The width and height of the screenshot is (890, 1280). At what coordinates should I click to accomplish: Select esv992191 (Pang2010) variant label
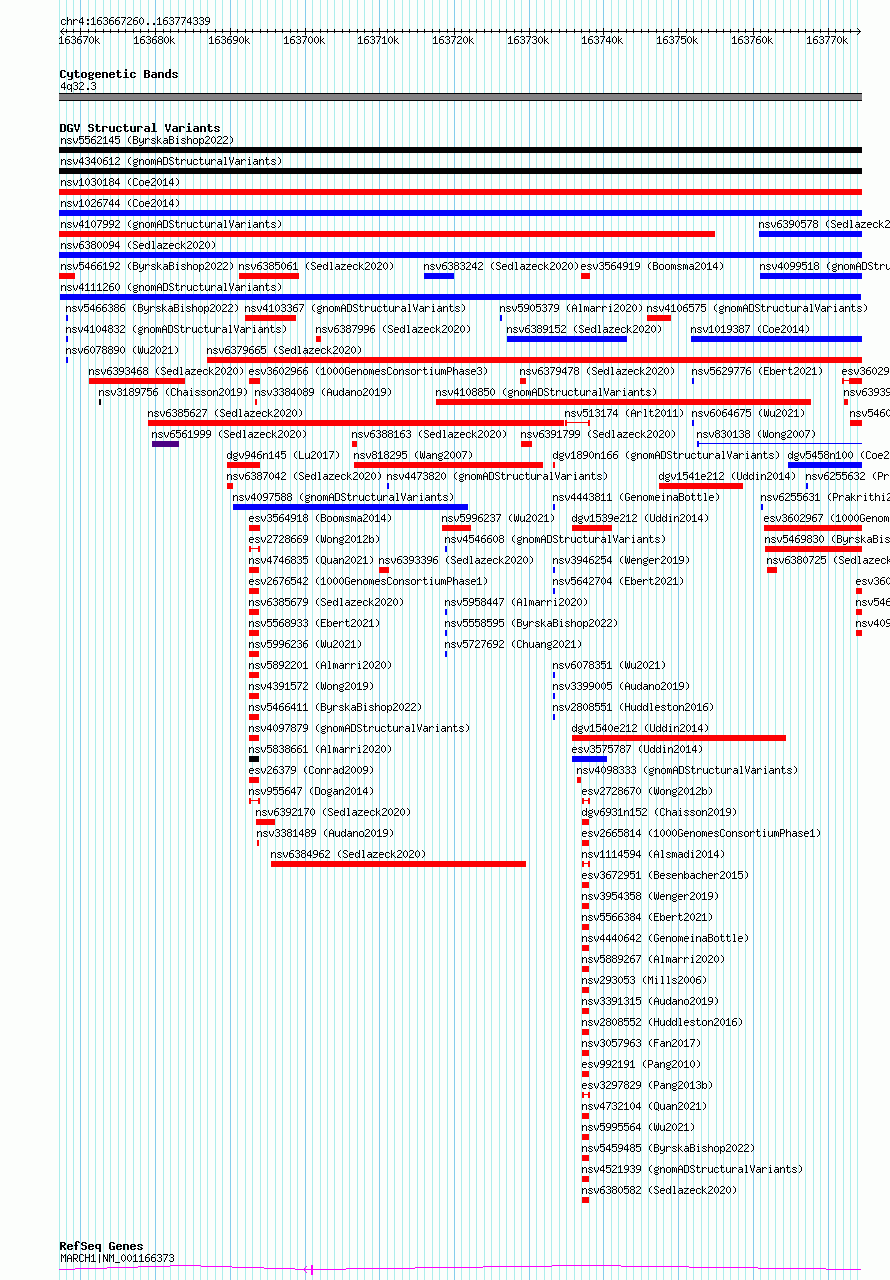642,1064
